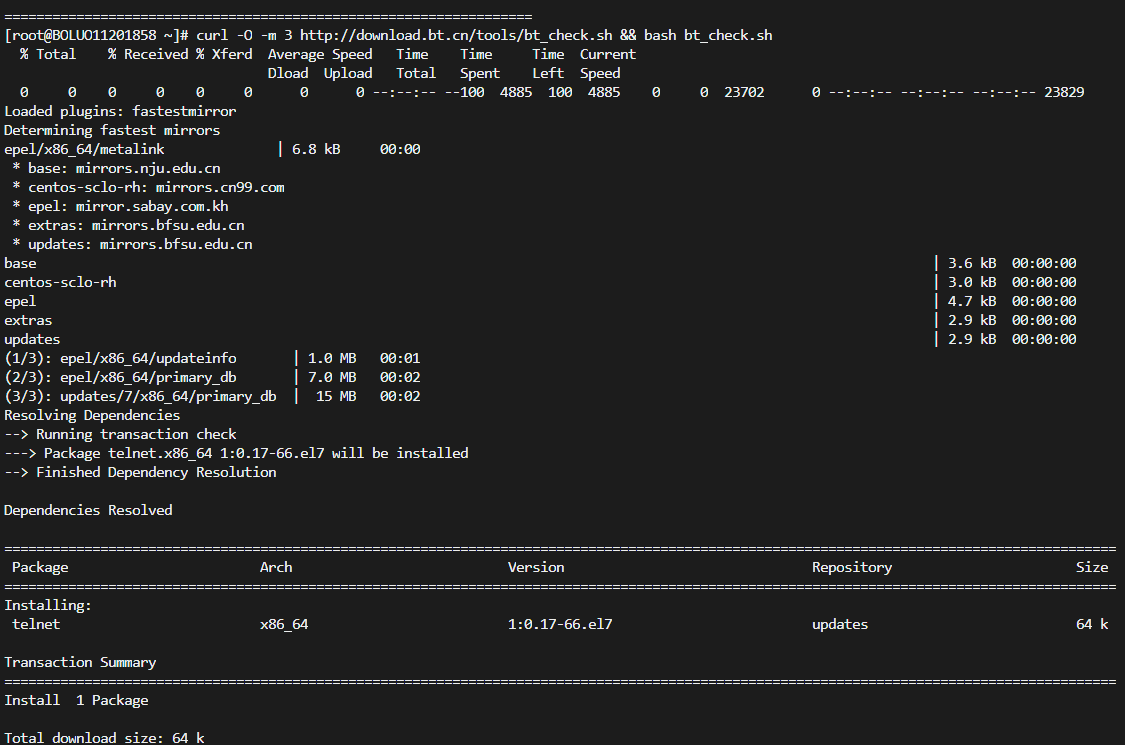Click the 'Version' table column header
The height and width of the screenshot is (745, 1125).
536,568
